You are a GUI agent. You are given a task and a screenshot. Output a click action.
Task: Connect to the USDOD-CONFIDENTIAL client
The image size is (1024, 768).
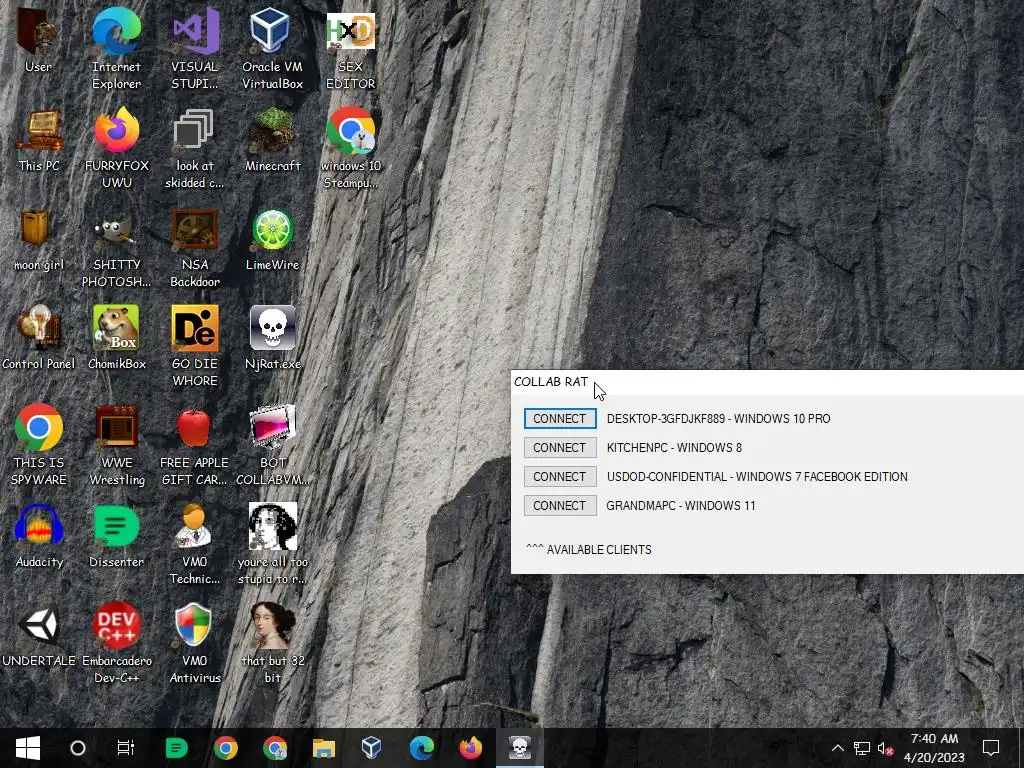pos(560,476)
